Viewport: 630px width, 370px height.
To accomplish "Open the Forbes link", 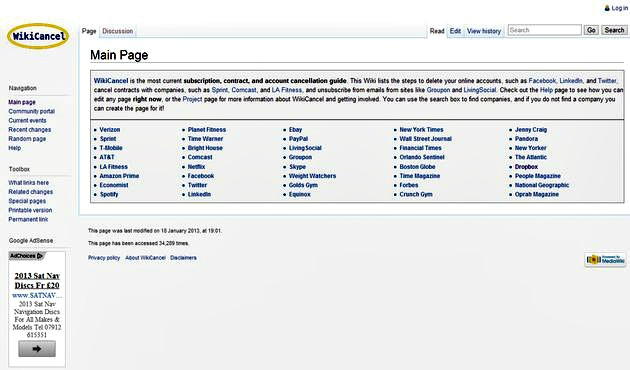I will (x=409, y=185).
